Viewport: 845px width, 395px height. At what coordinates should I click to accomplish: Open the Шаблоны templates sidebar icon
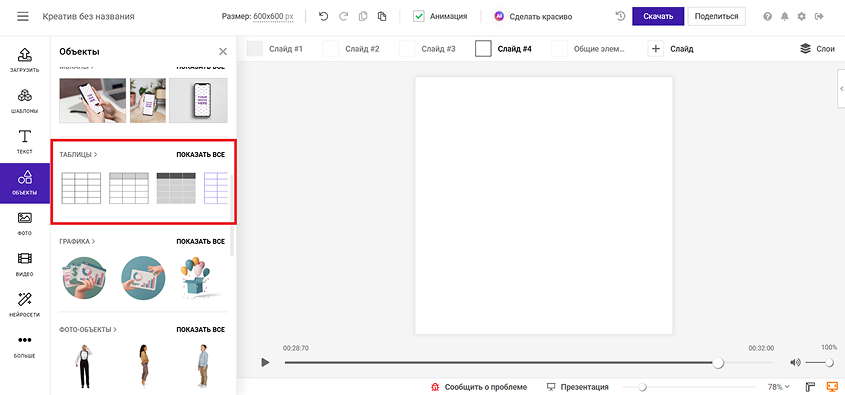click(x=25, y=100)
